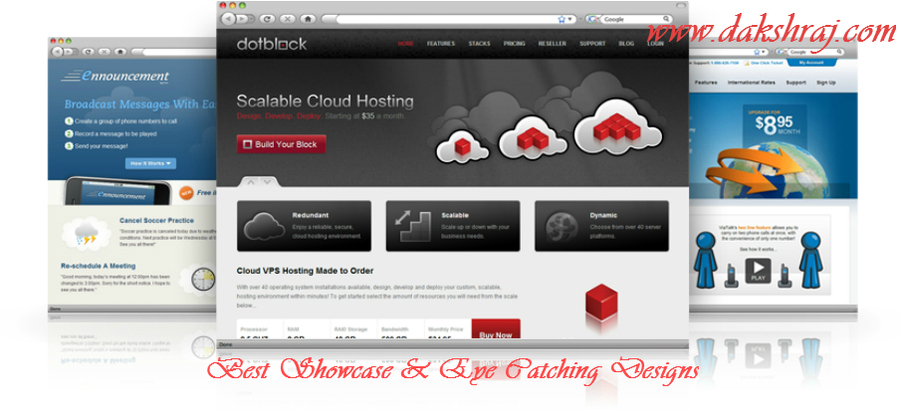Click the up chevron on the banner tab
The width and height of the screenshot is (900, 420).
[x=251, y=182]
